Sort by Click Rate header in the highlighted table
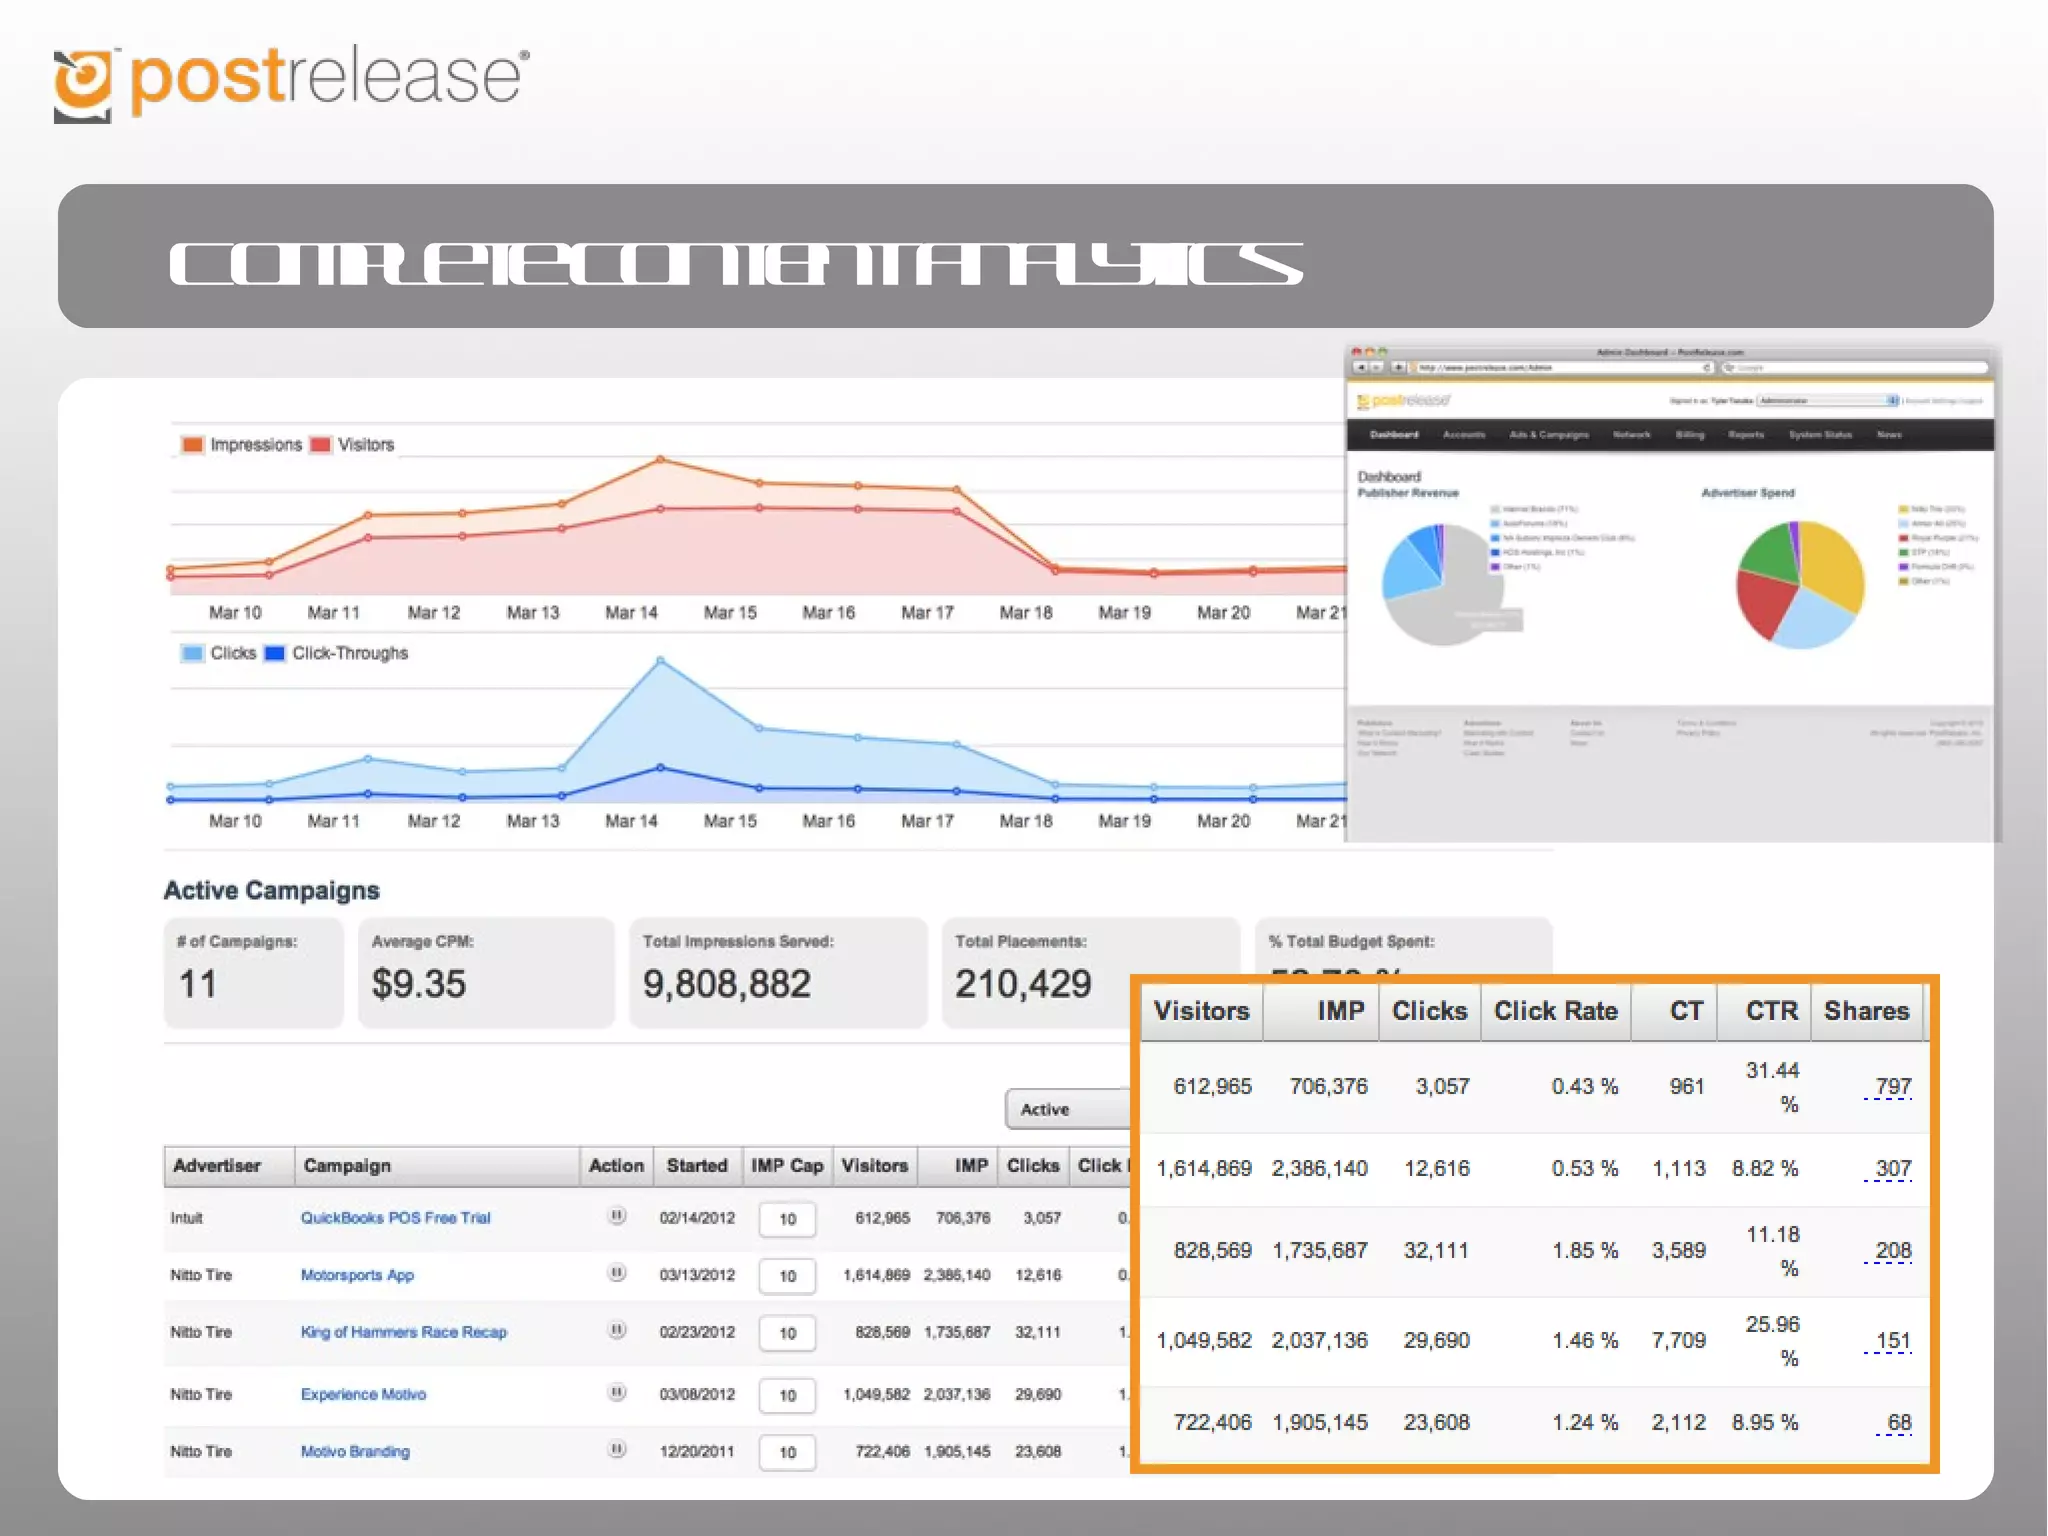 coord(1555,1011)
